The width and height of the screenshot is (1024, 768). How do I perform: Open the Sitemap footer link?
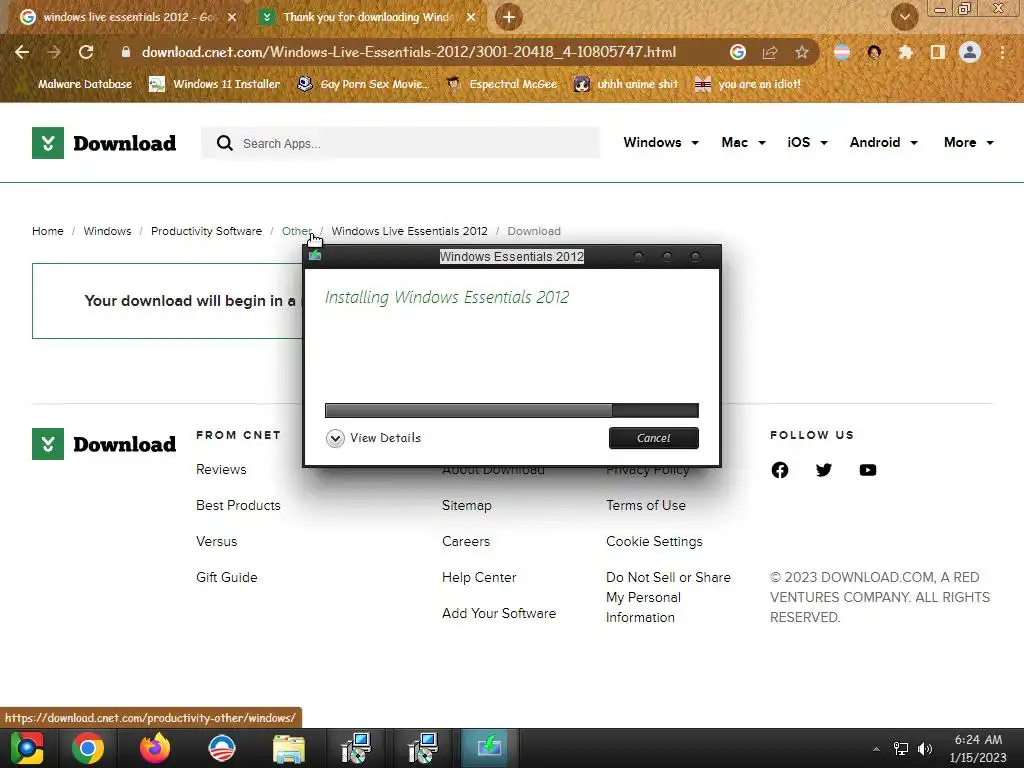pyautogui.click(x=466, y=505)
